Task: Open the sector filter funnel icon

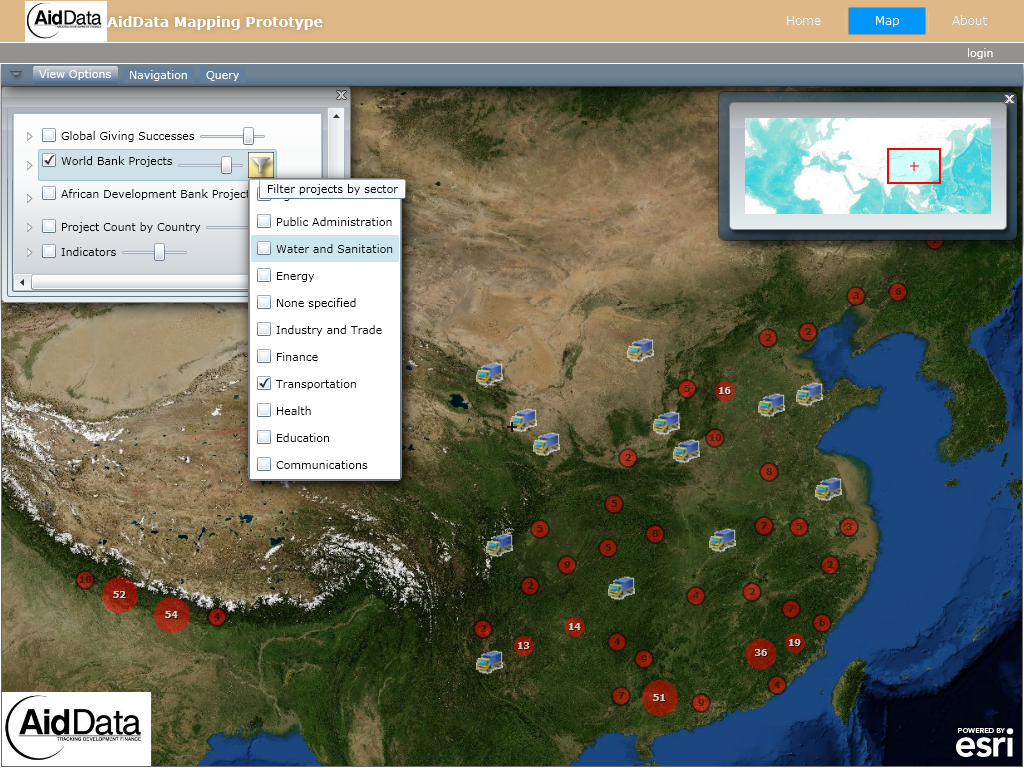Action: coord(261,165)
